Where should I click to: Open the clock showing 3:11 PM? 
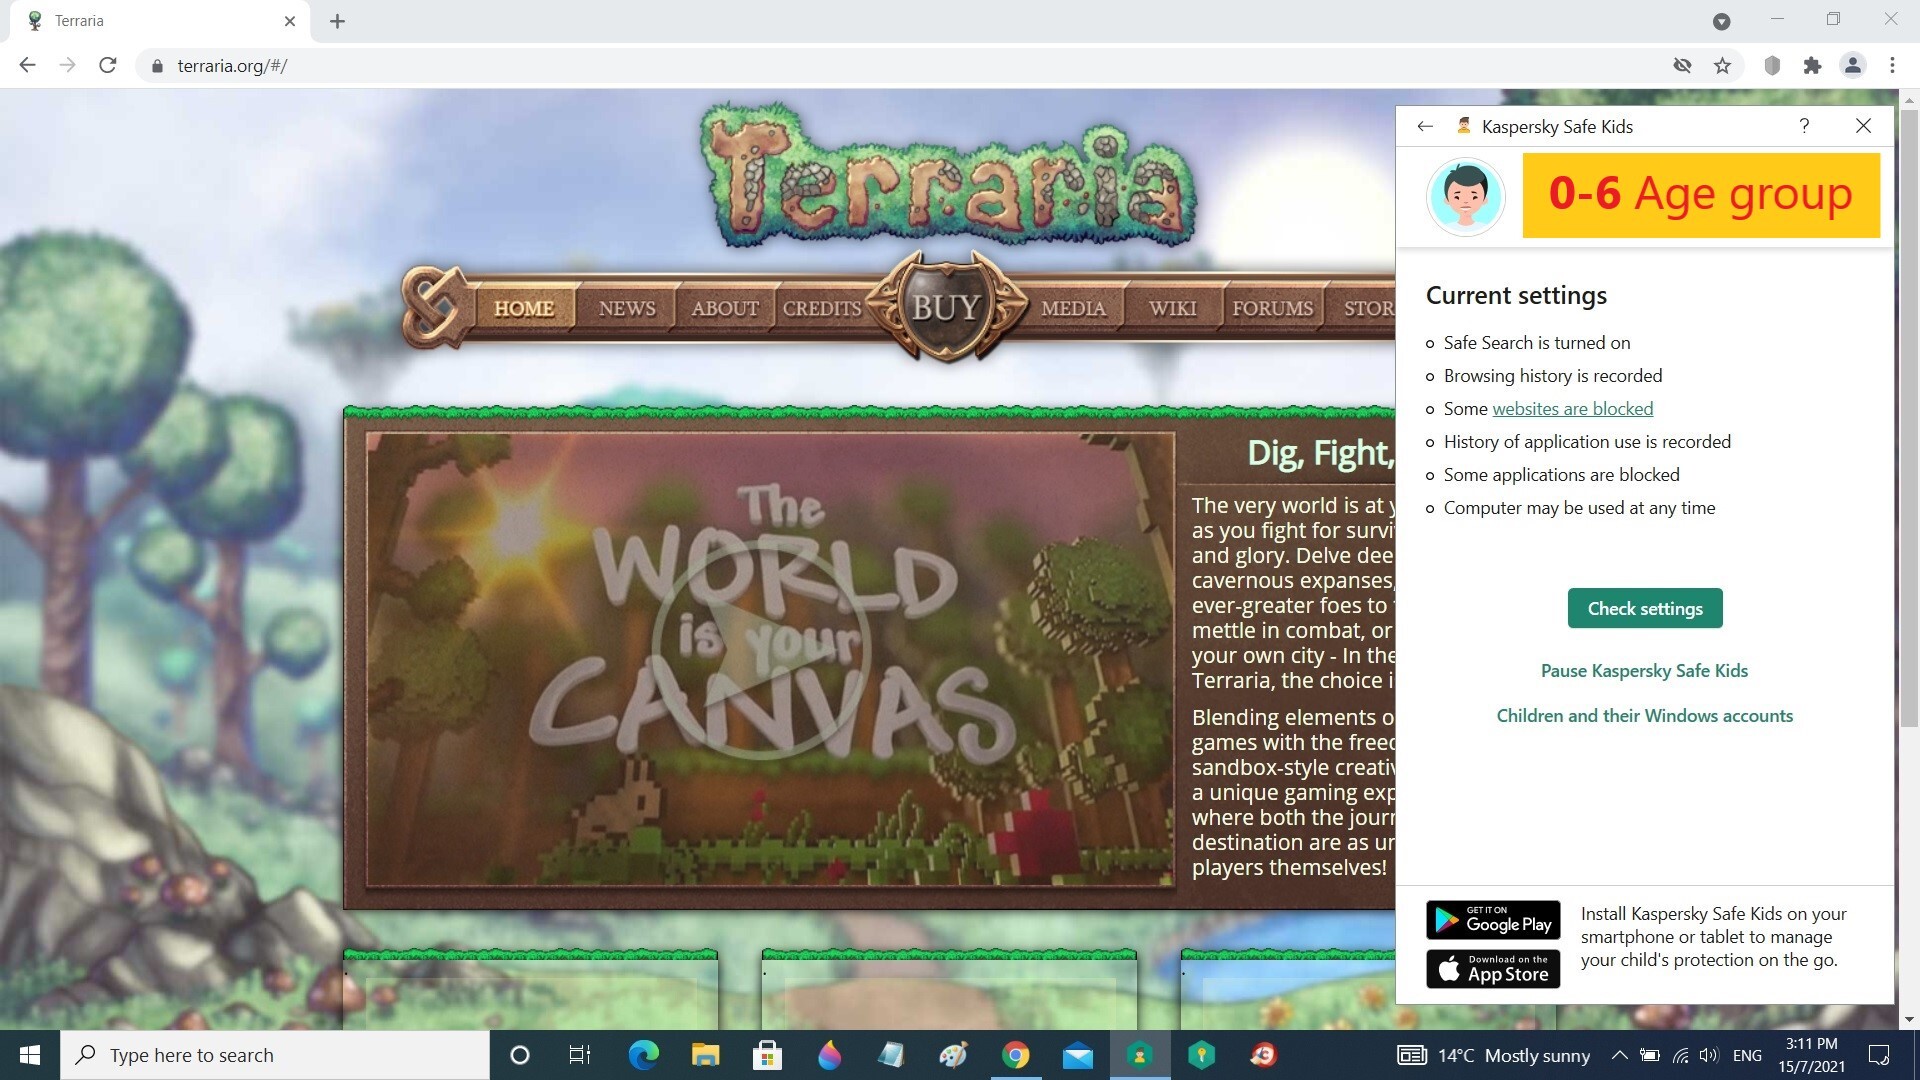(x=1811, y=1055)
